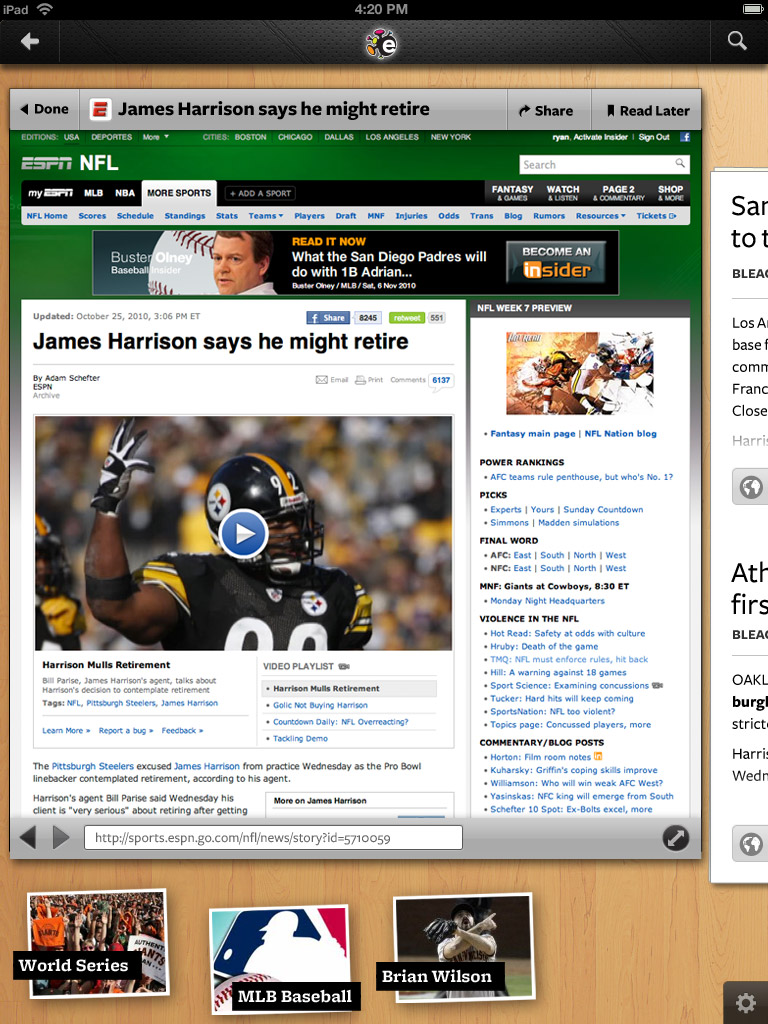The width and height of the screenshot is (768, 1024).
Task: Tap the colorful e logo icon
Action: click(x=381, y=44)
